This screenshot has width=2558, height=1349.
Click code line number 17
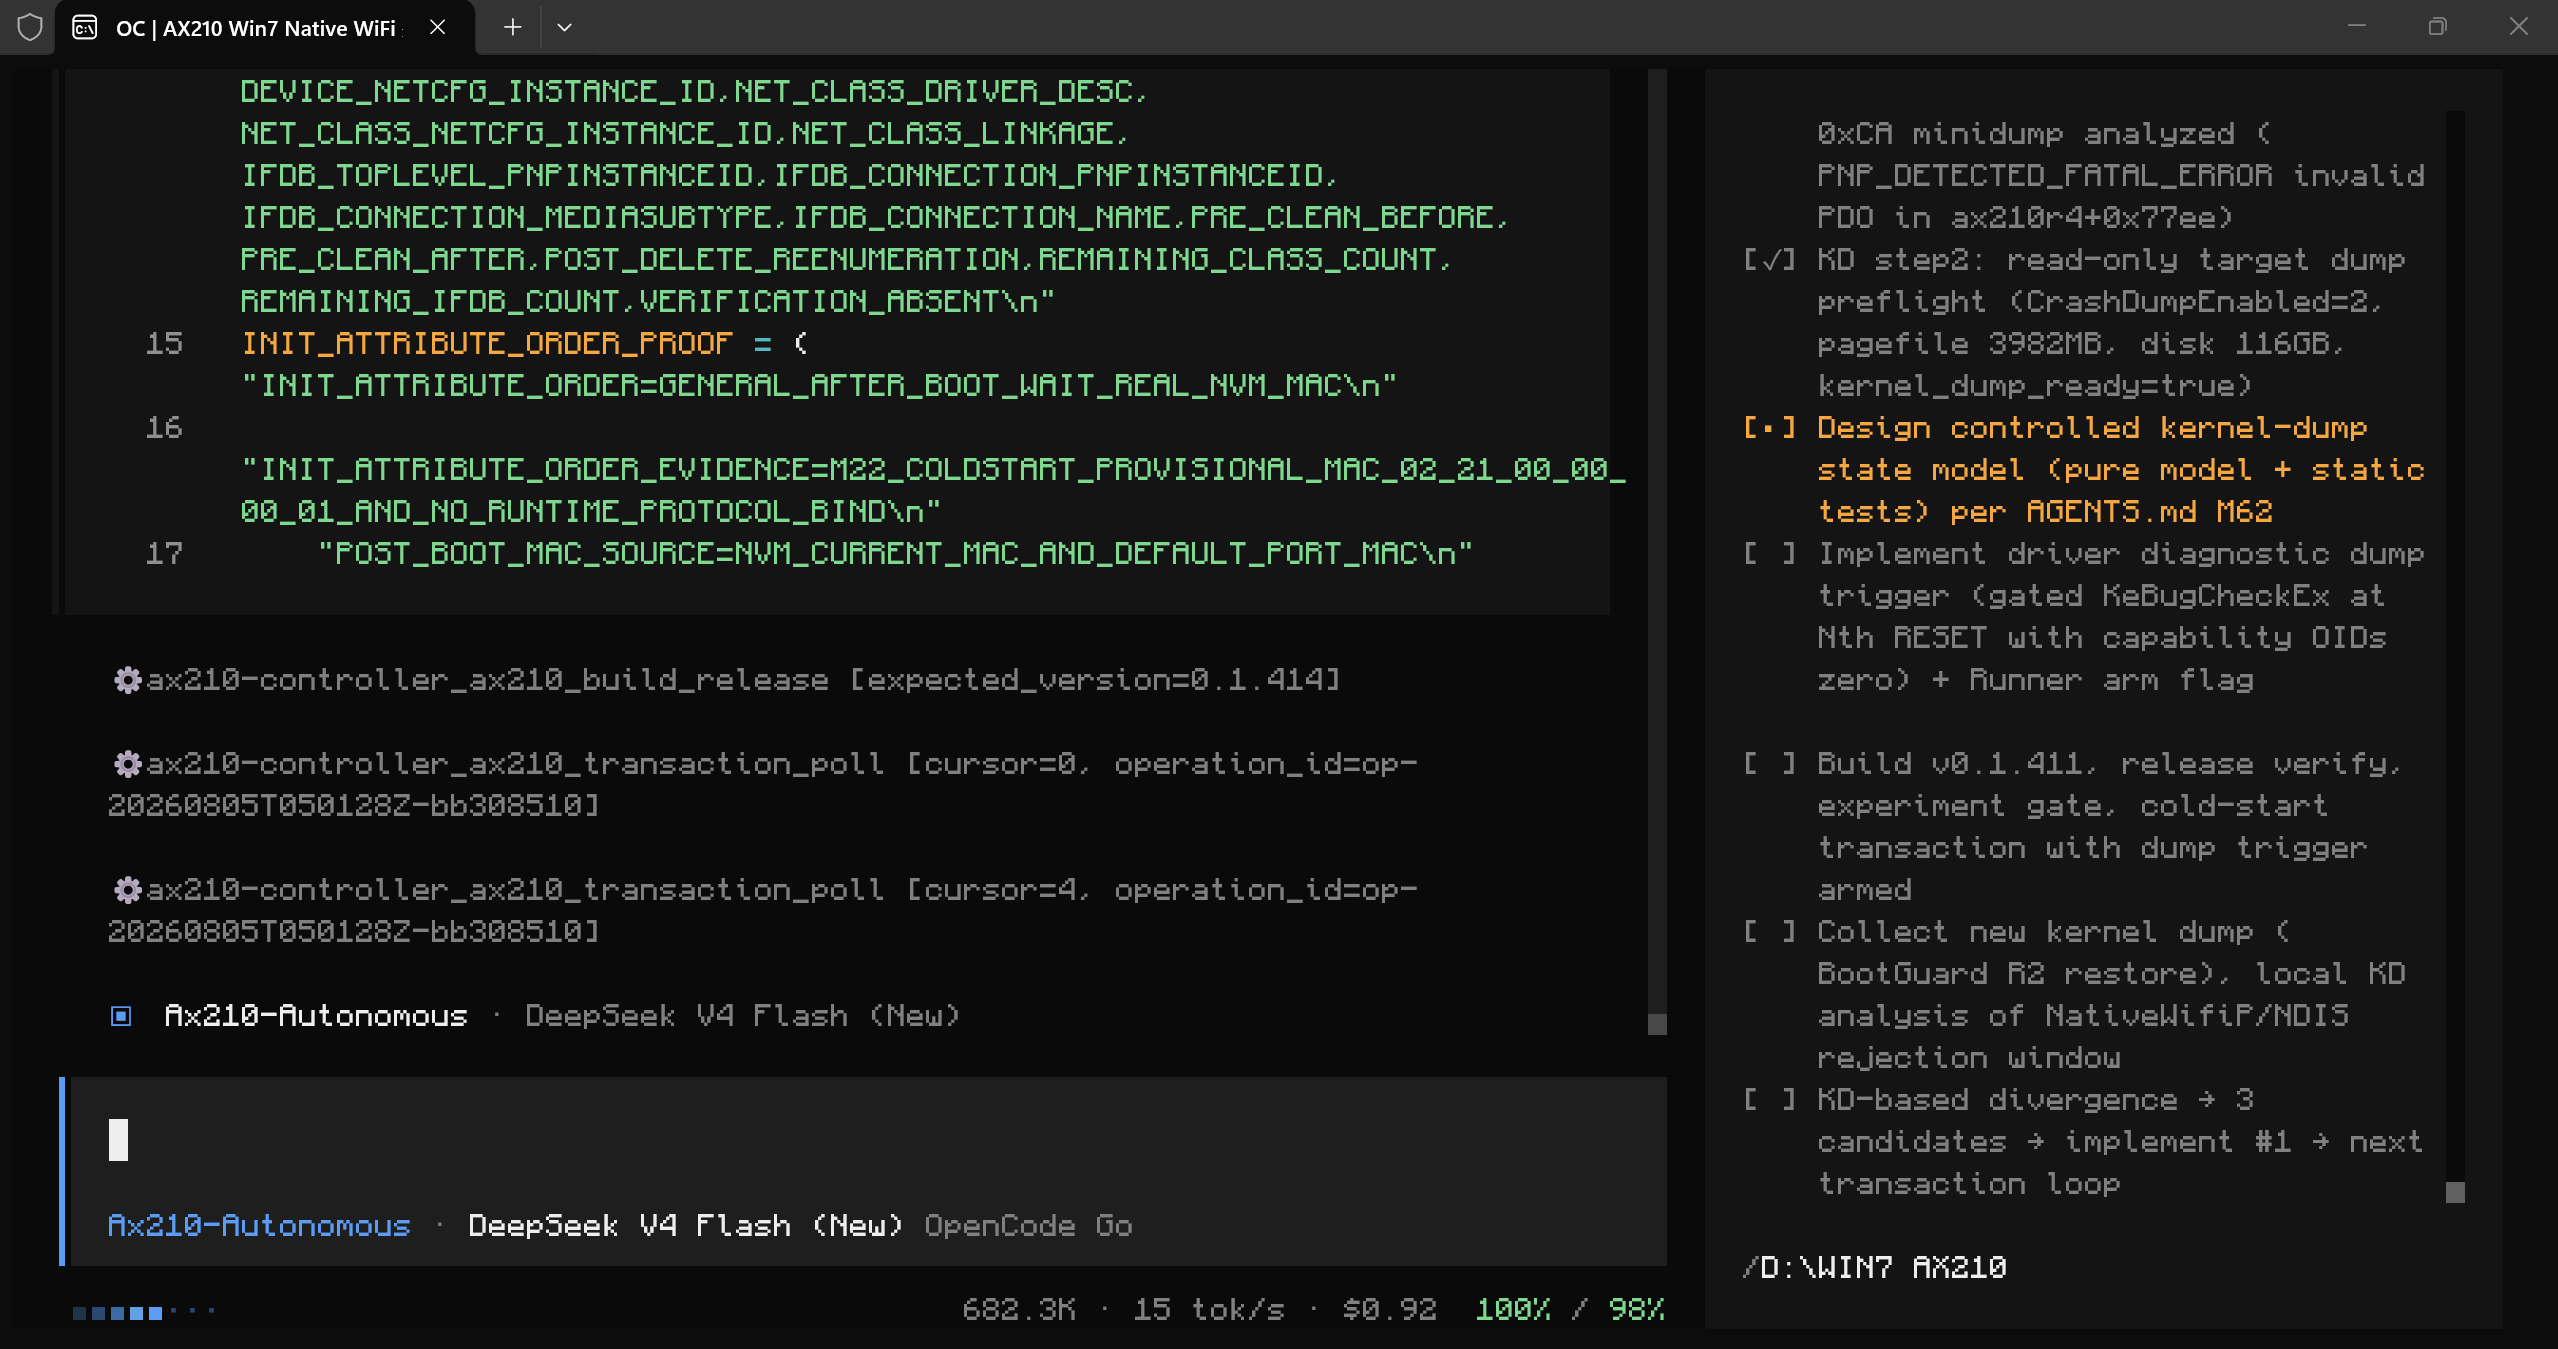pos(165,554)
